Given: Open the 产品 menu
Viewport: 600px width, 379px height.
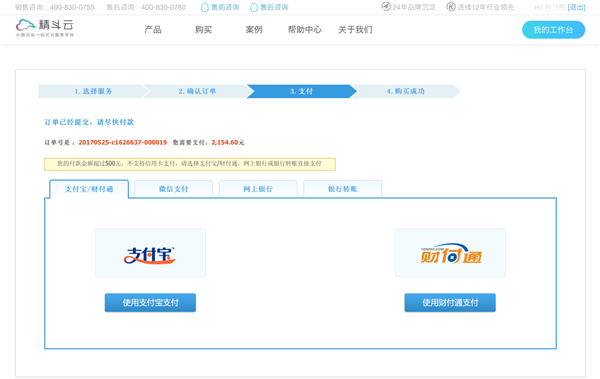Looking at the screenshot, I should 153,29.
